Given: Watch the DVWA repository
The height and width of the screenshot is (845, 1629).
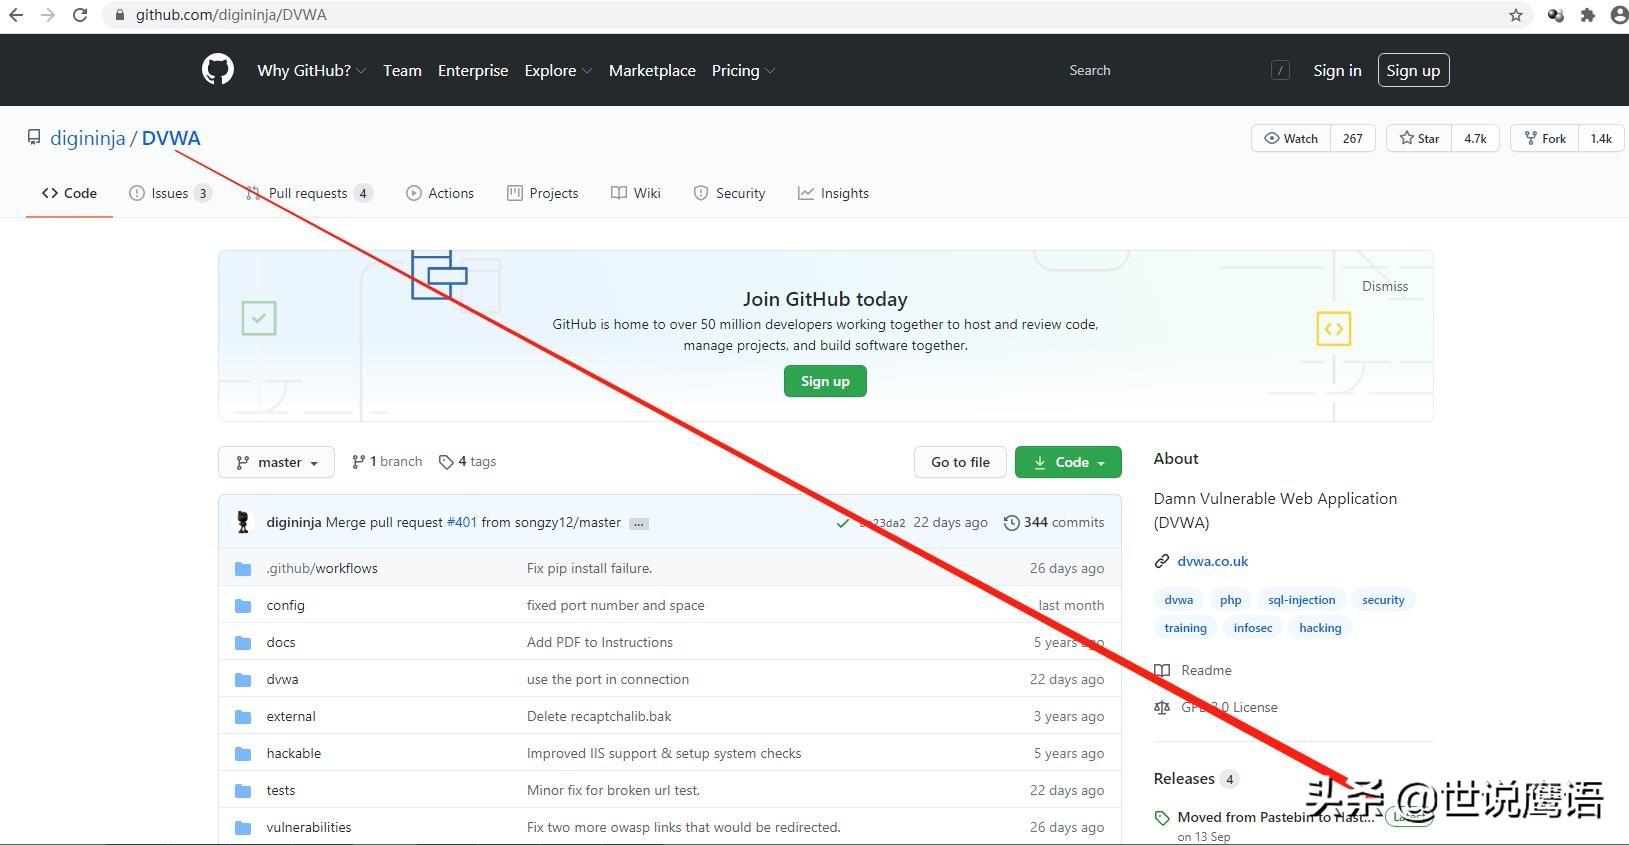Looking at the screenshot, I should click(1291, 138).
